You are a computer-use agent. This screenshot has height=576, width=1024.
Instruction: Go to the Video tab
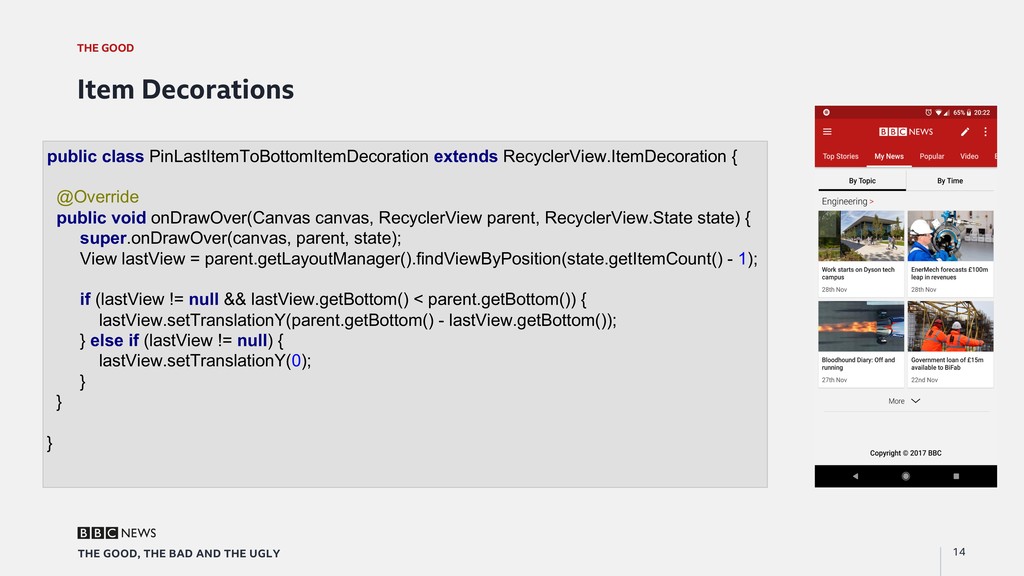point(969,157)
